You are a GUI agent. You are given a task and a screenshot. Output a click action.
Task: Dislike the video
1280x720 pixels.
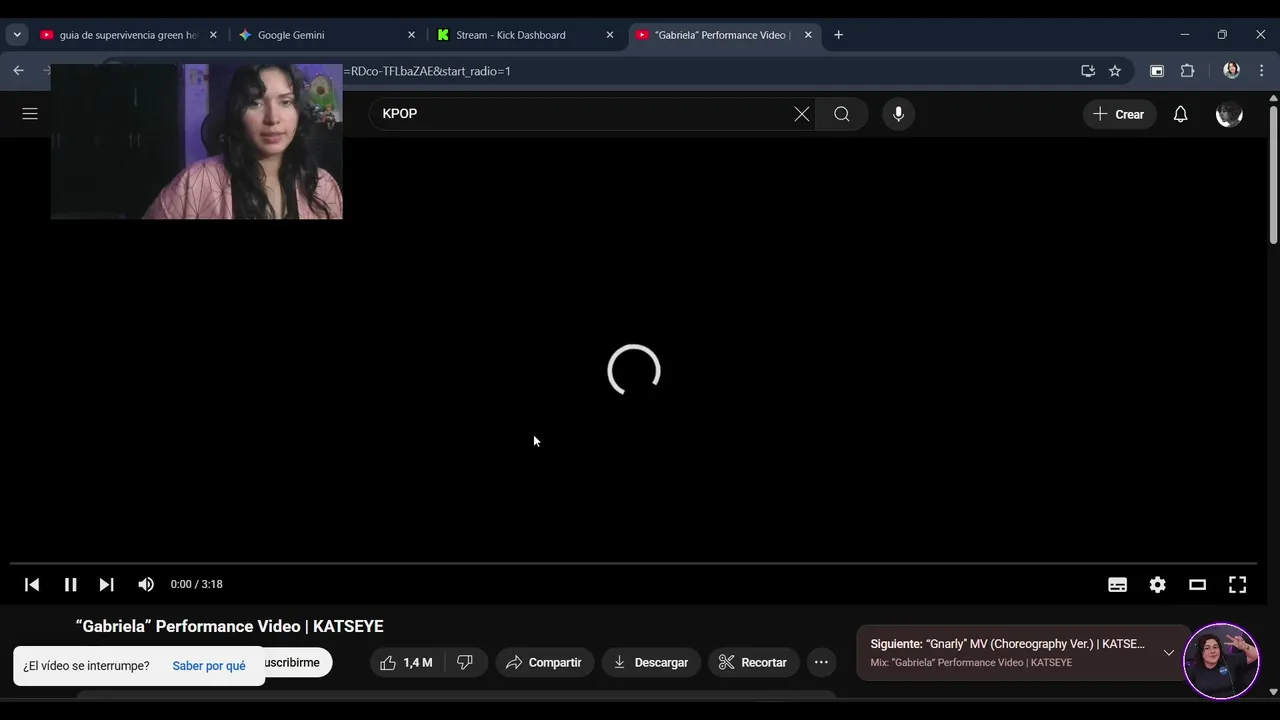click(x=465, y=662)
